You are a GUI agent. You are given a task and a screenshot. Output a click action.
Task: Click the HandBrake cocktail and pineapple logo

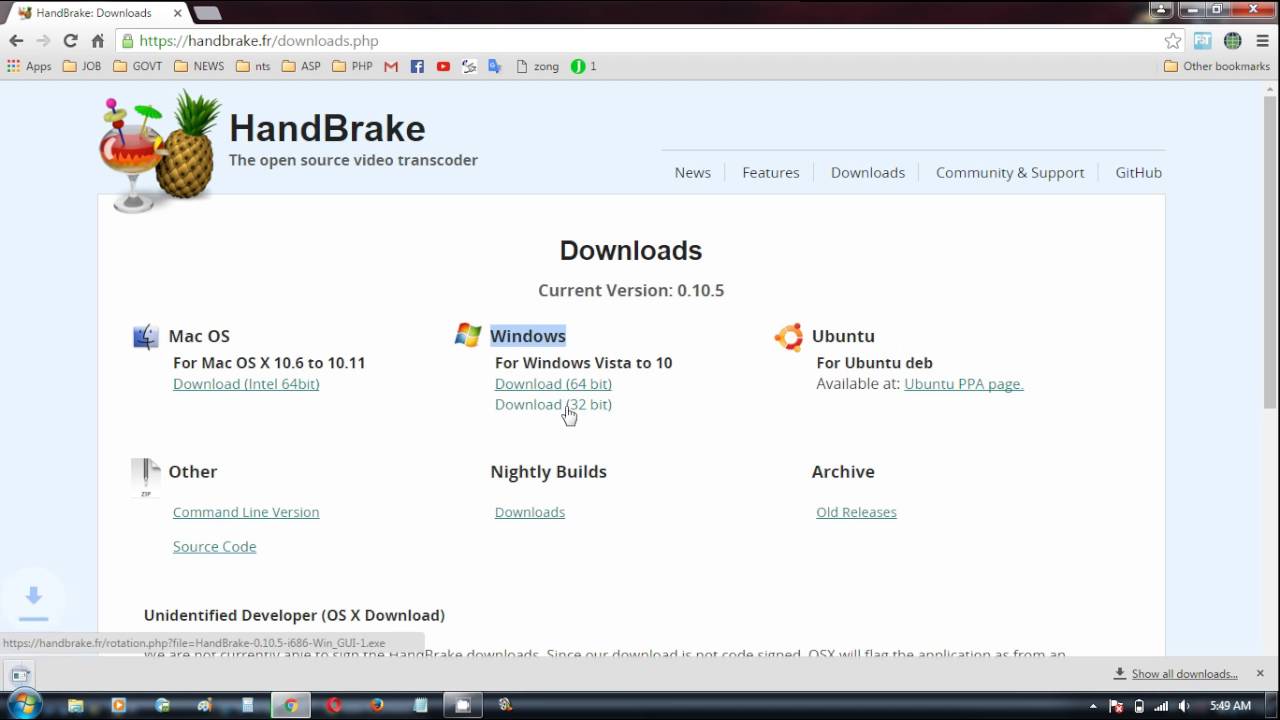(160, 150)
